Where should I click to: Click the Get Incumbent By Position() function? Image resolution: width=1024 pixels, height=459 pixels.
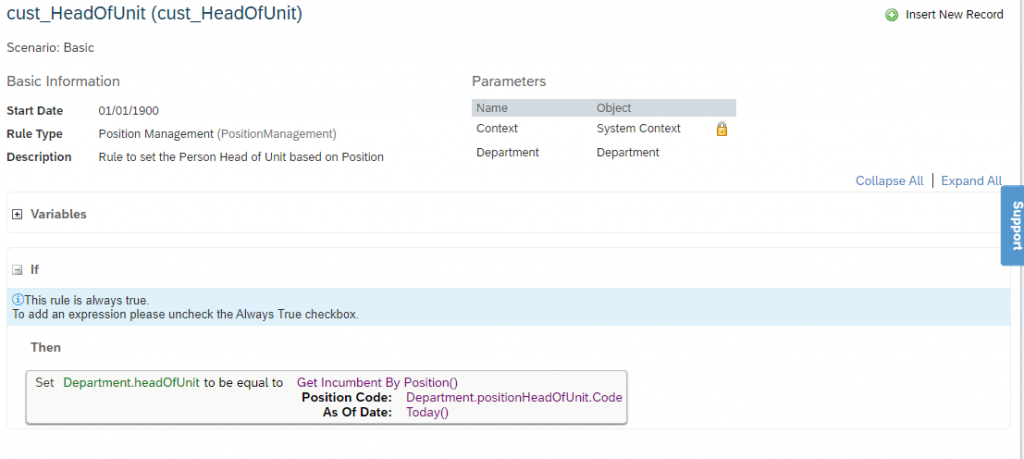[377, 383]
